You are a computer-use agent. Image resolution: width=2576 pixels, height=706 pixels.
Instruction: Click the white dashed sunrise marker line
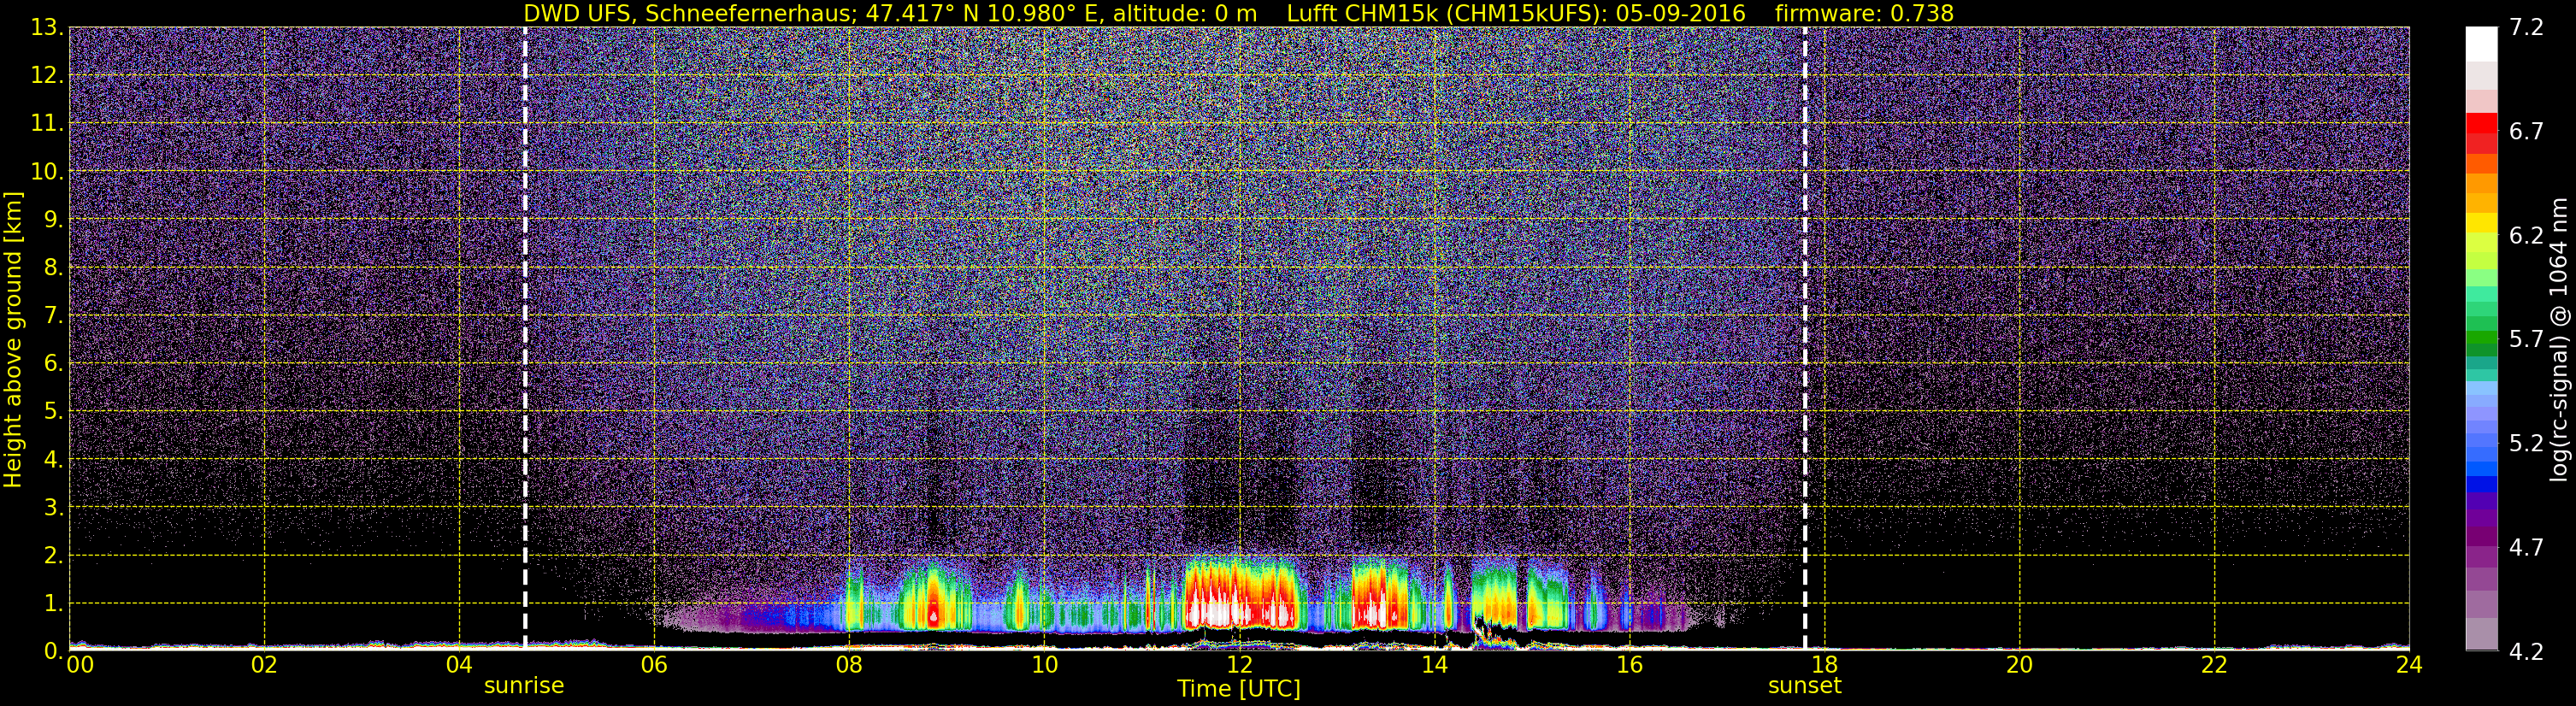[x=525, y=339]
